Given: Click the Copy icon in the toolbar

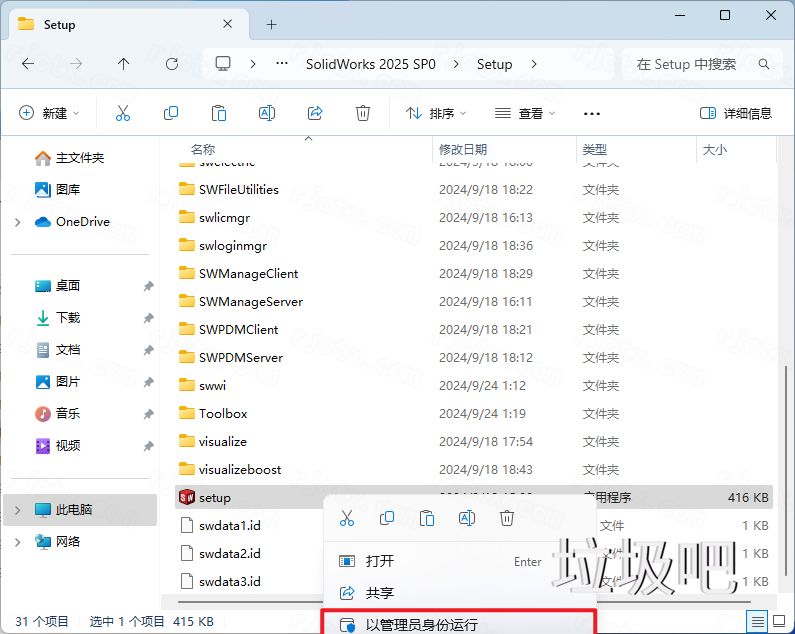Looking at the screenshot, I should pyautogui.click(x=171, y=113).
